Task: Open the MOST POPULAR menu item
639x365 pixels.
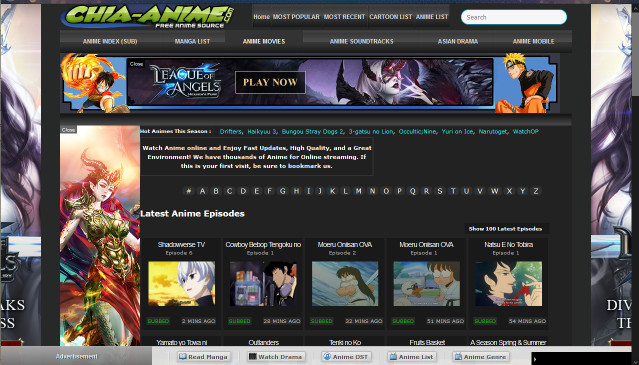Action: click(x=296, y=17)
